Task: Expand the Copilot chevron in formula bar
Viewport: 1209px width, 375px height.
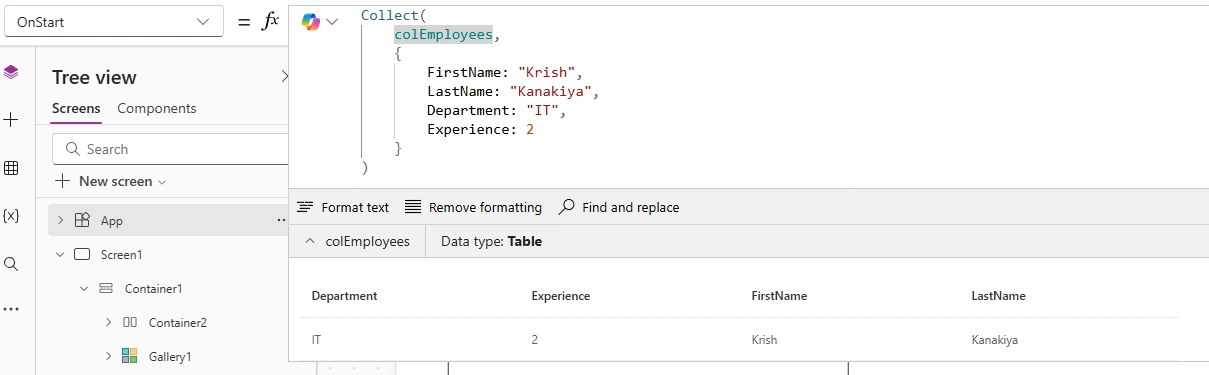Action: 332,21
